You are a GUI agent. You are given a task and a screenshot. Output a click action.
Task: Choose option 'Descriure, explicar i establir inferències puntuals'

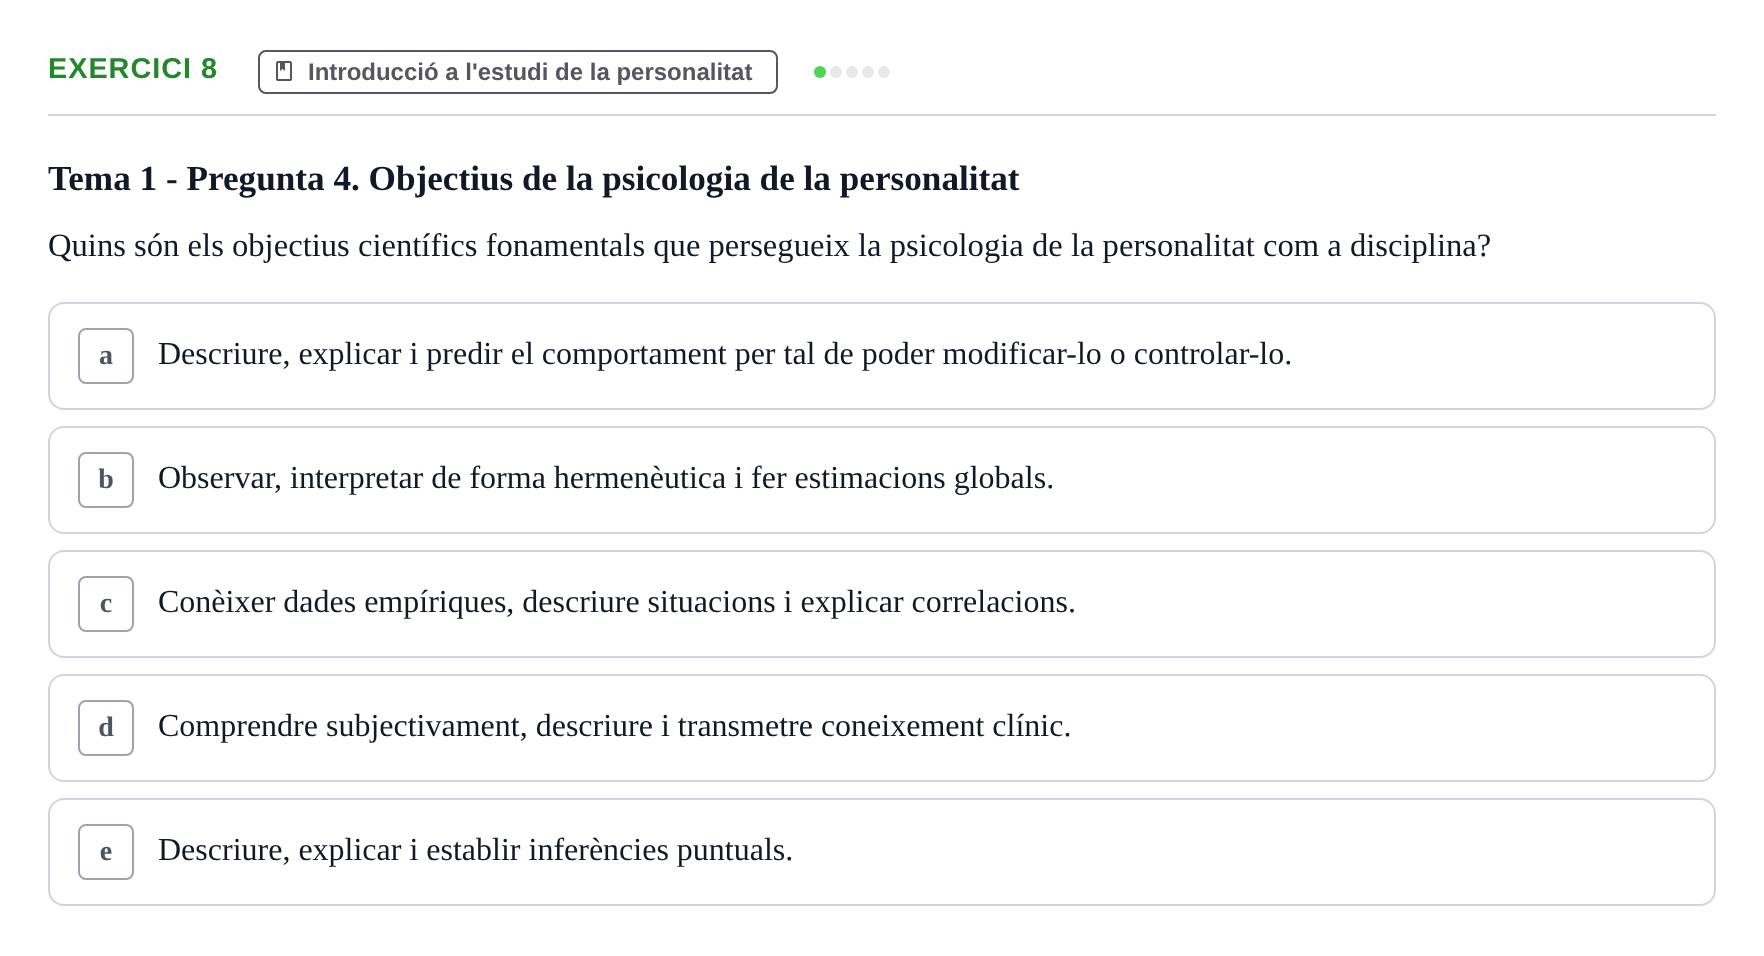(x=882, y=852)
